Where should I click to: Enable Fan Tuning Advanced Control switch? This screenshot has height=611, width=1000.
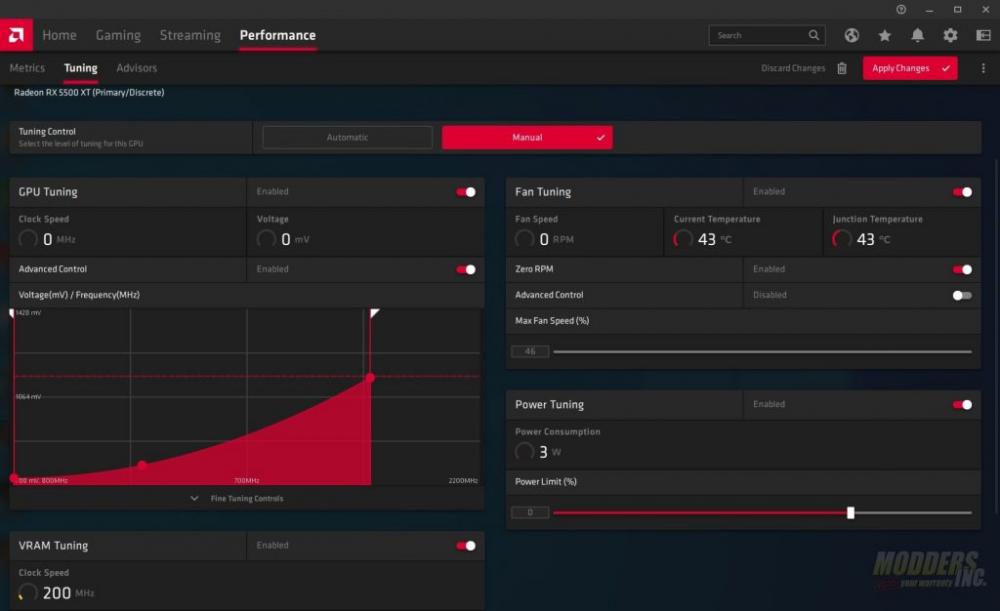tap(962, 295)
